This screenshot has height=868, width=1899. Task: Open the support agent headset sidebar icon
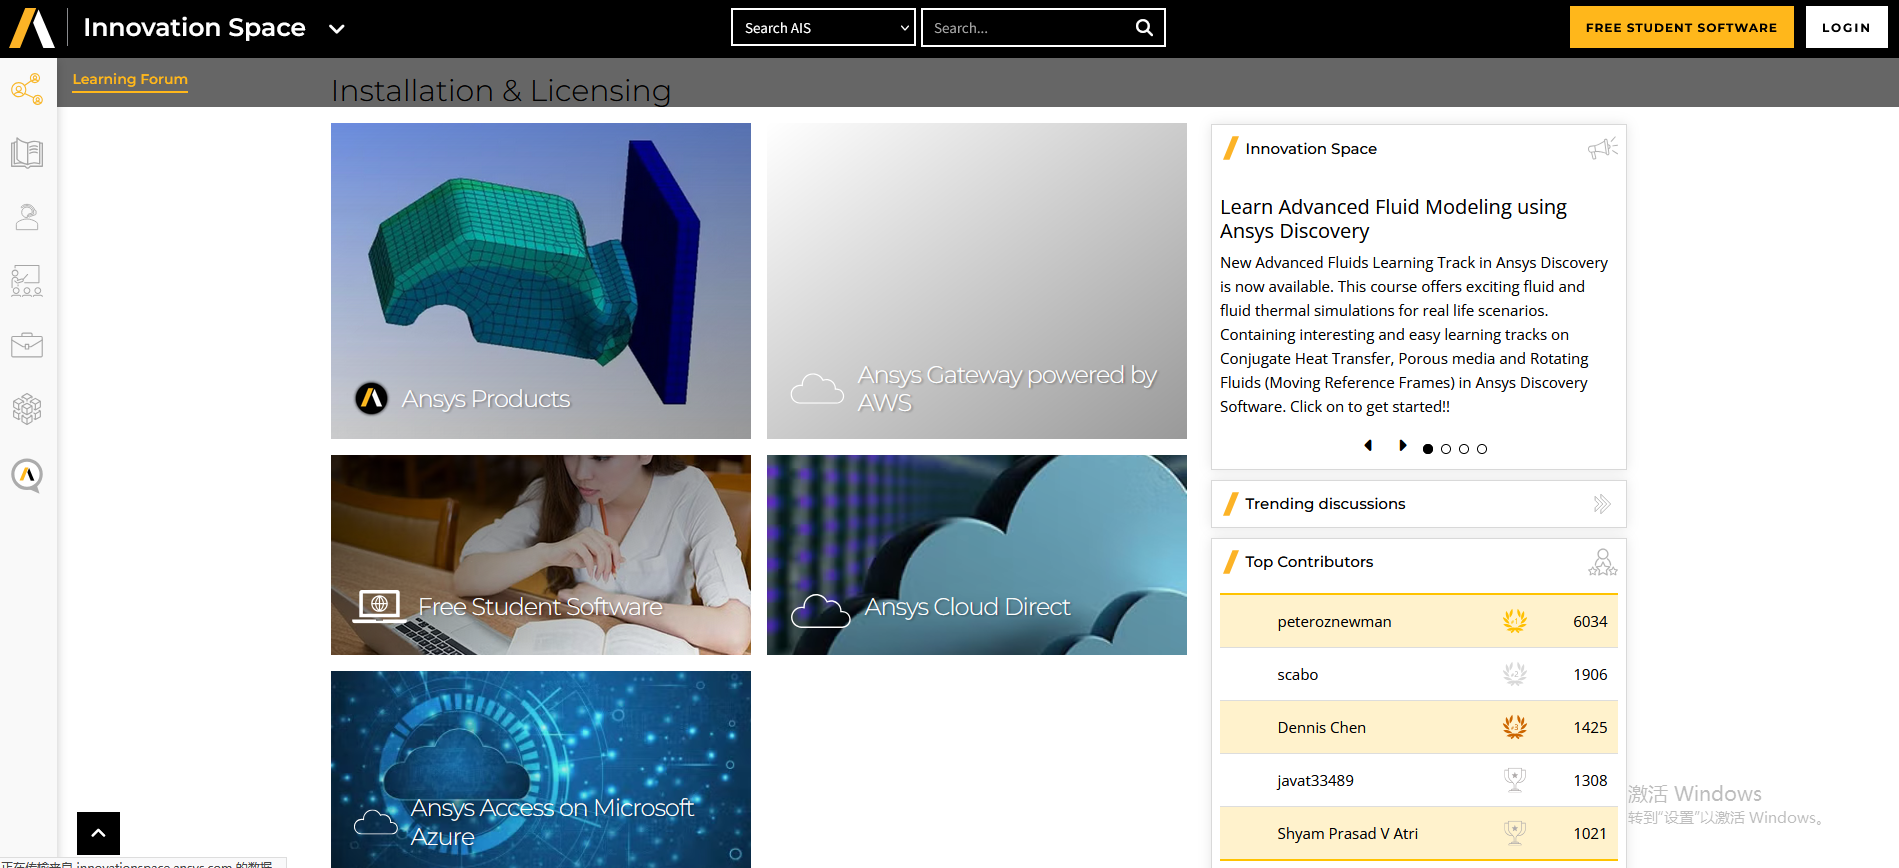pos(27,217)
